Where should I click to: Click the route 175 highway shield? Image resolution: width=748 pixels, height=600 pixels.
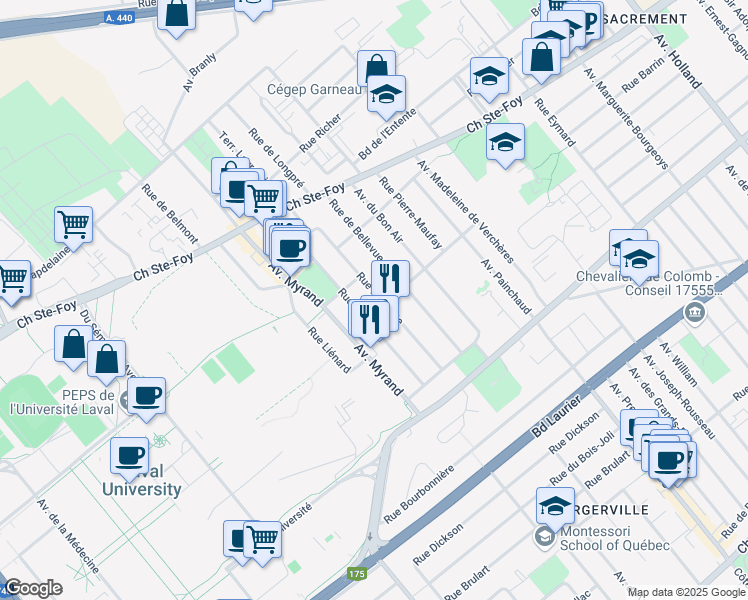pos(357,573)
